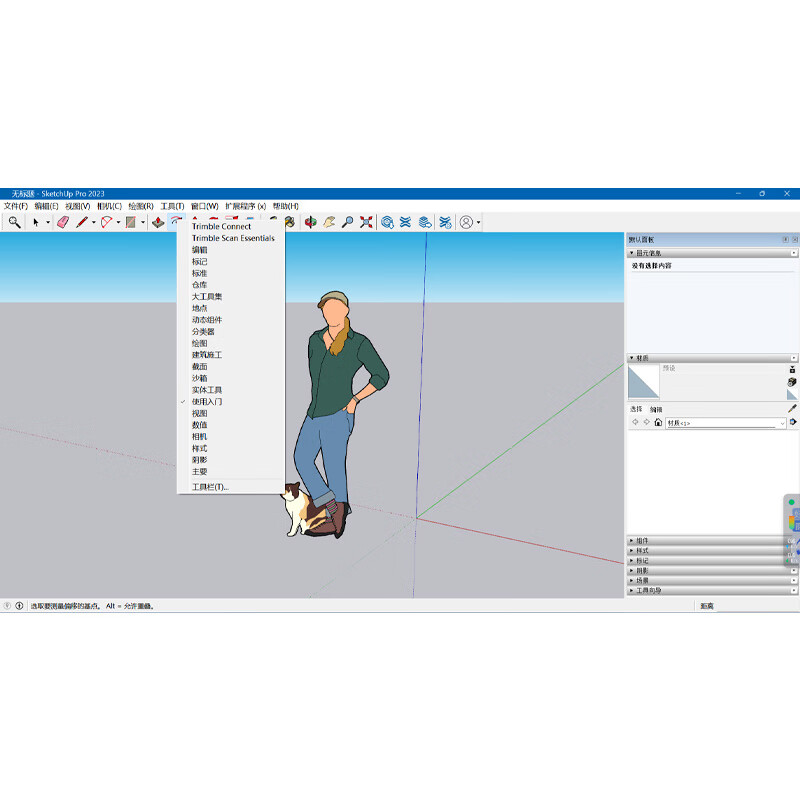Pick the Eraser tool
This screenshot has height=800, width=800.
(62, 222)
